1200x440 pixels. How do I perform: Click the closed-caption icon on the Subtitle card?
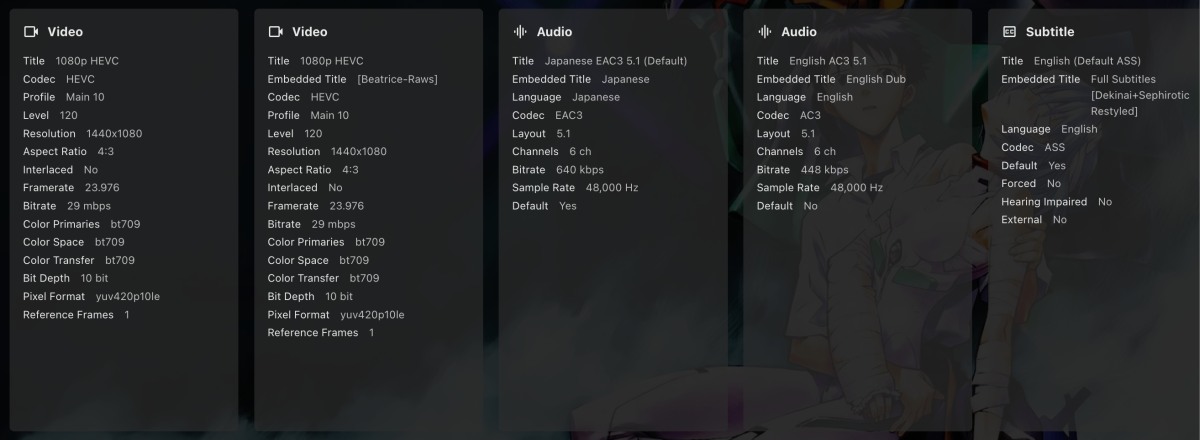(x=1009, y=32)
